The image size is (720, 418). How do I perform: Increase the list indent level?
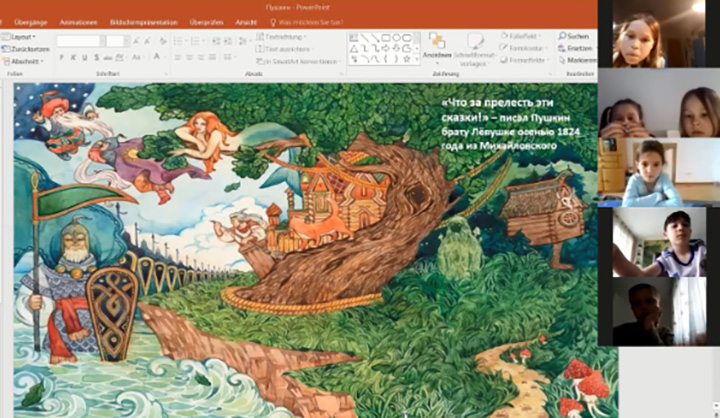pyautogui.click(x=228, y=41)
